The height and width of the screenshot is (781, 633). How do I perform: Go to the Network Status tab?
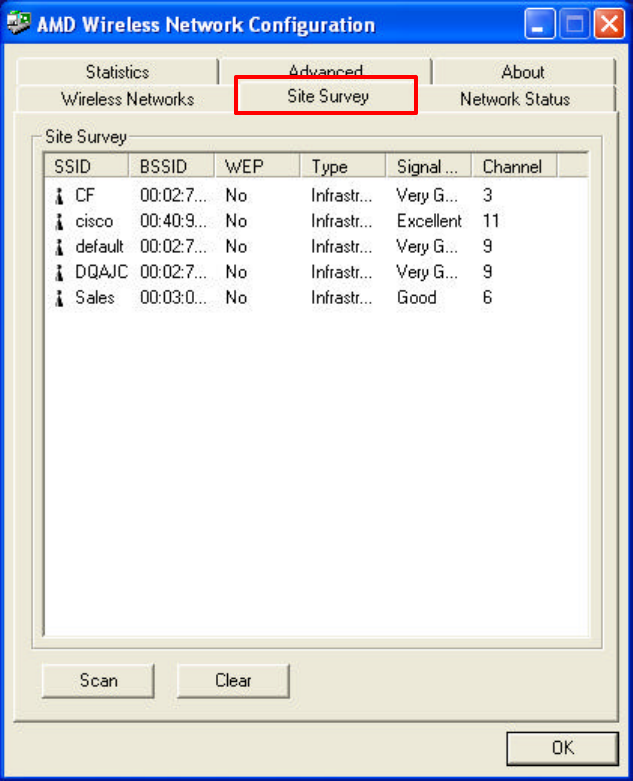point(515,99)
